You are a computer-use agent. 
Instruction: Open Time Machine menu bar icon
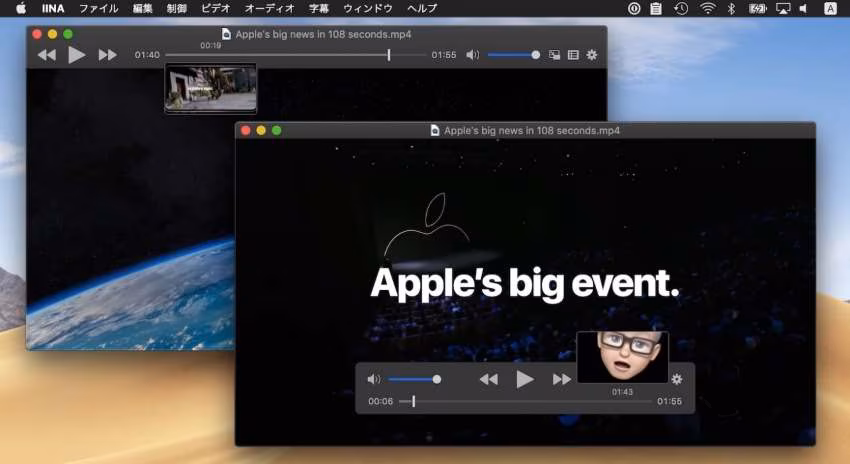coord(681,8)
